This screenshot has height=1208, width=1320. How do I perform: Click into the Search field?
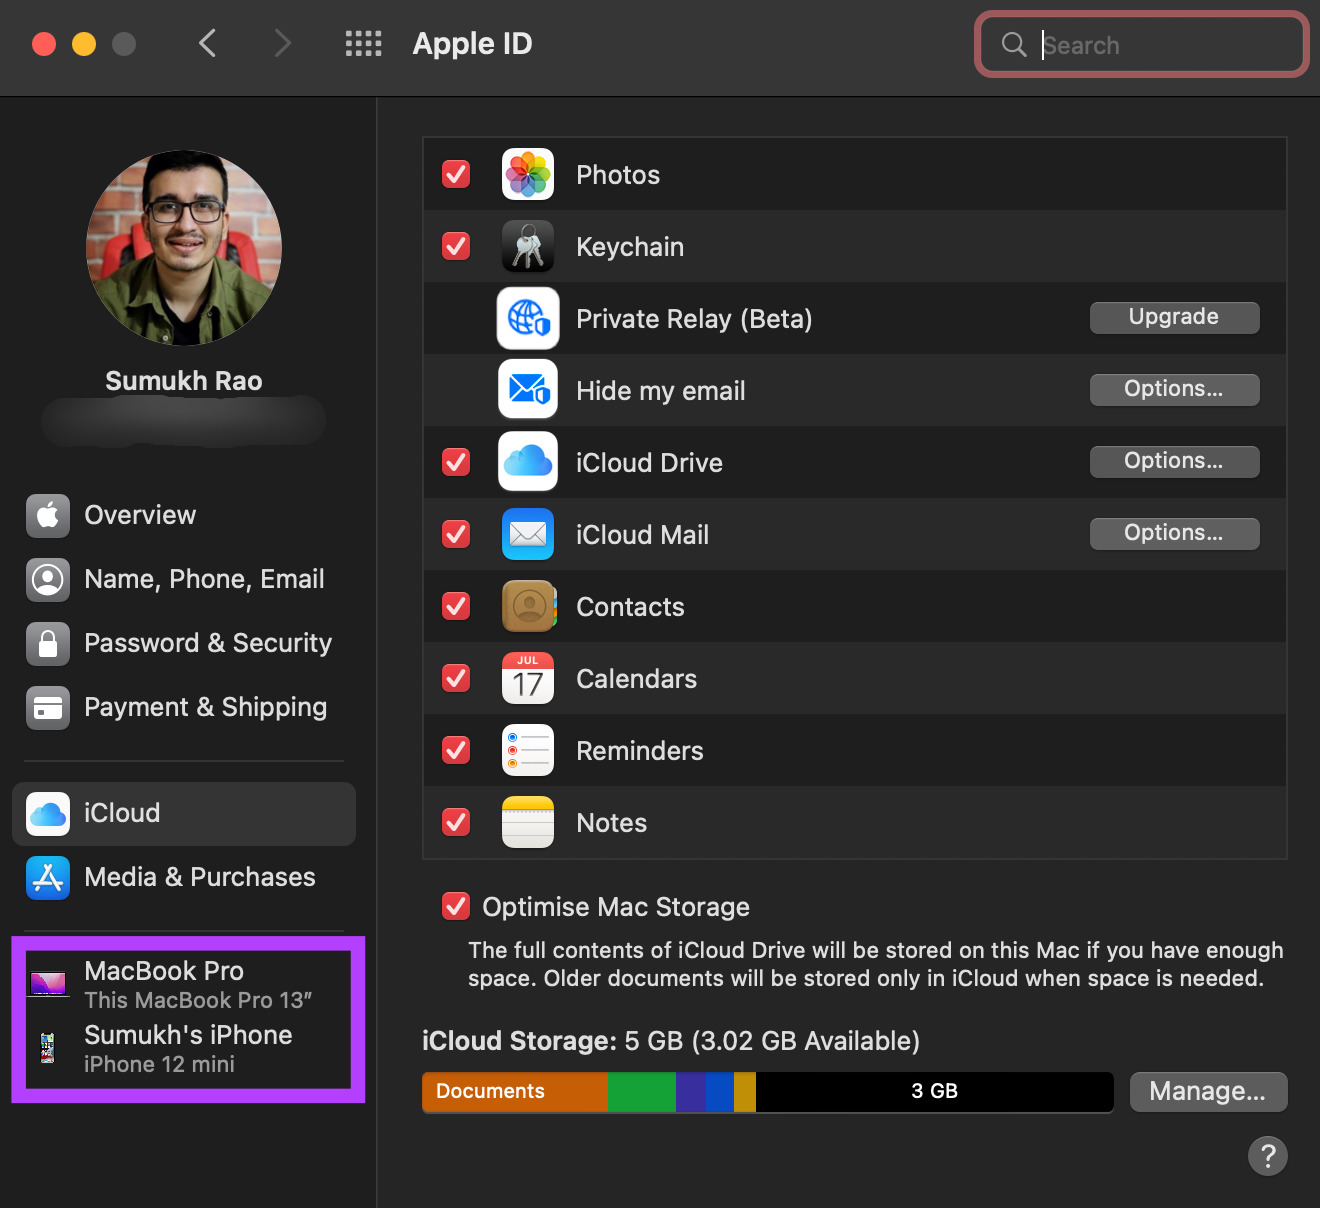(1142, 44)
